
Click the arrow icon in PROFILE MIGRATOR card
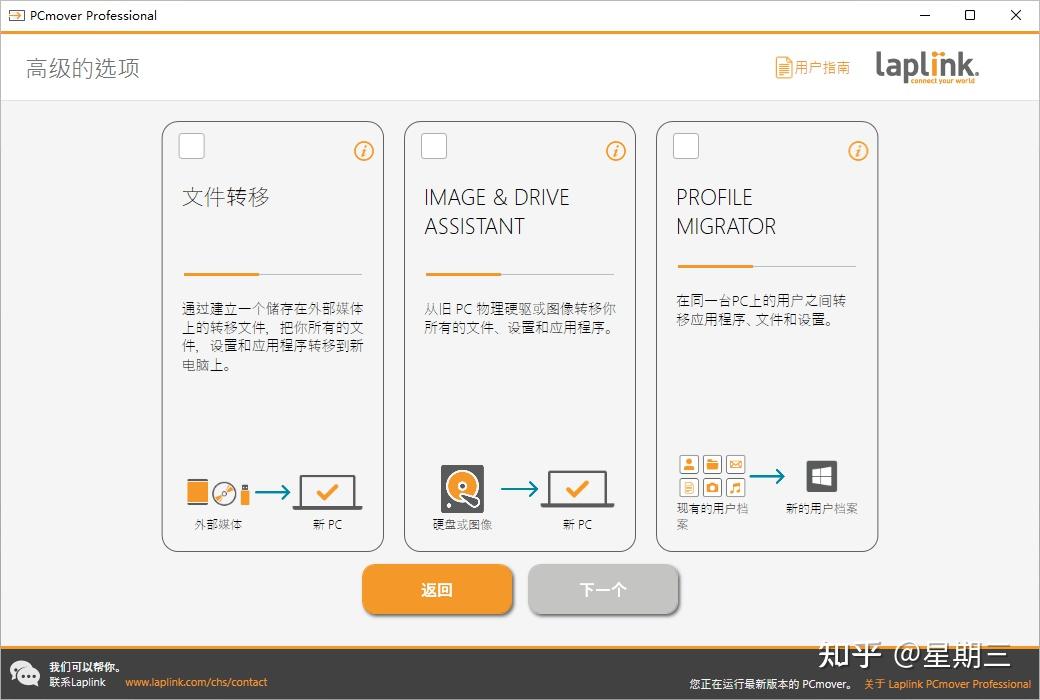[767, 476]
